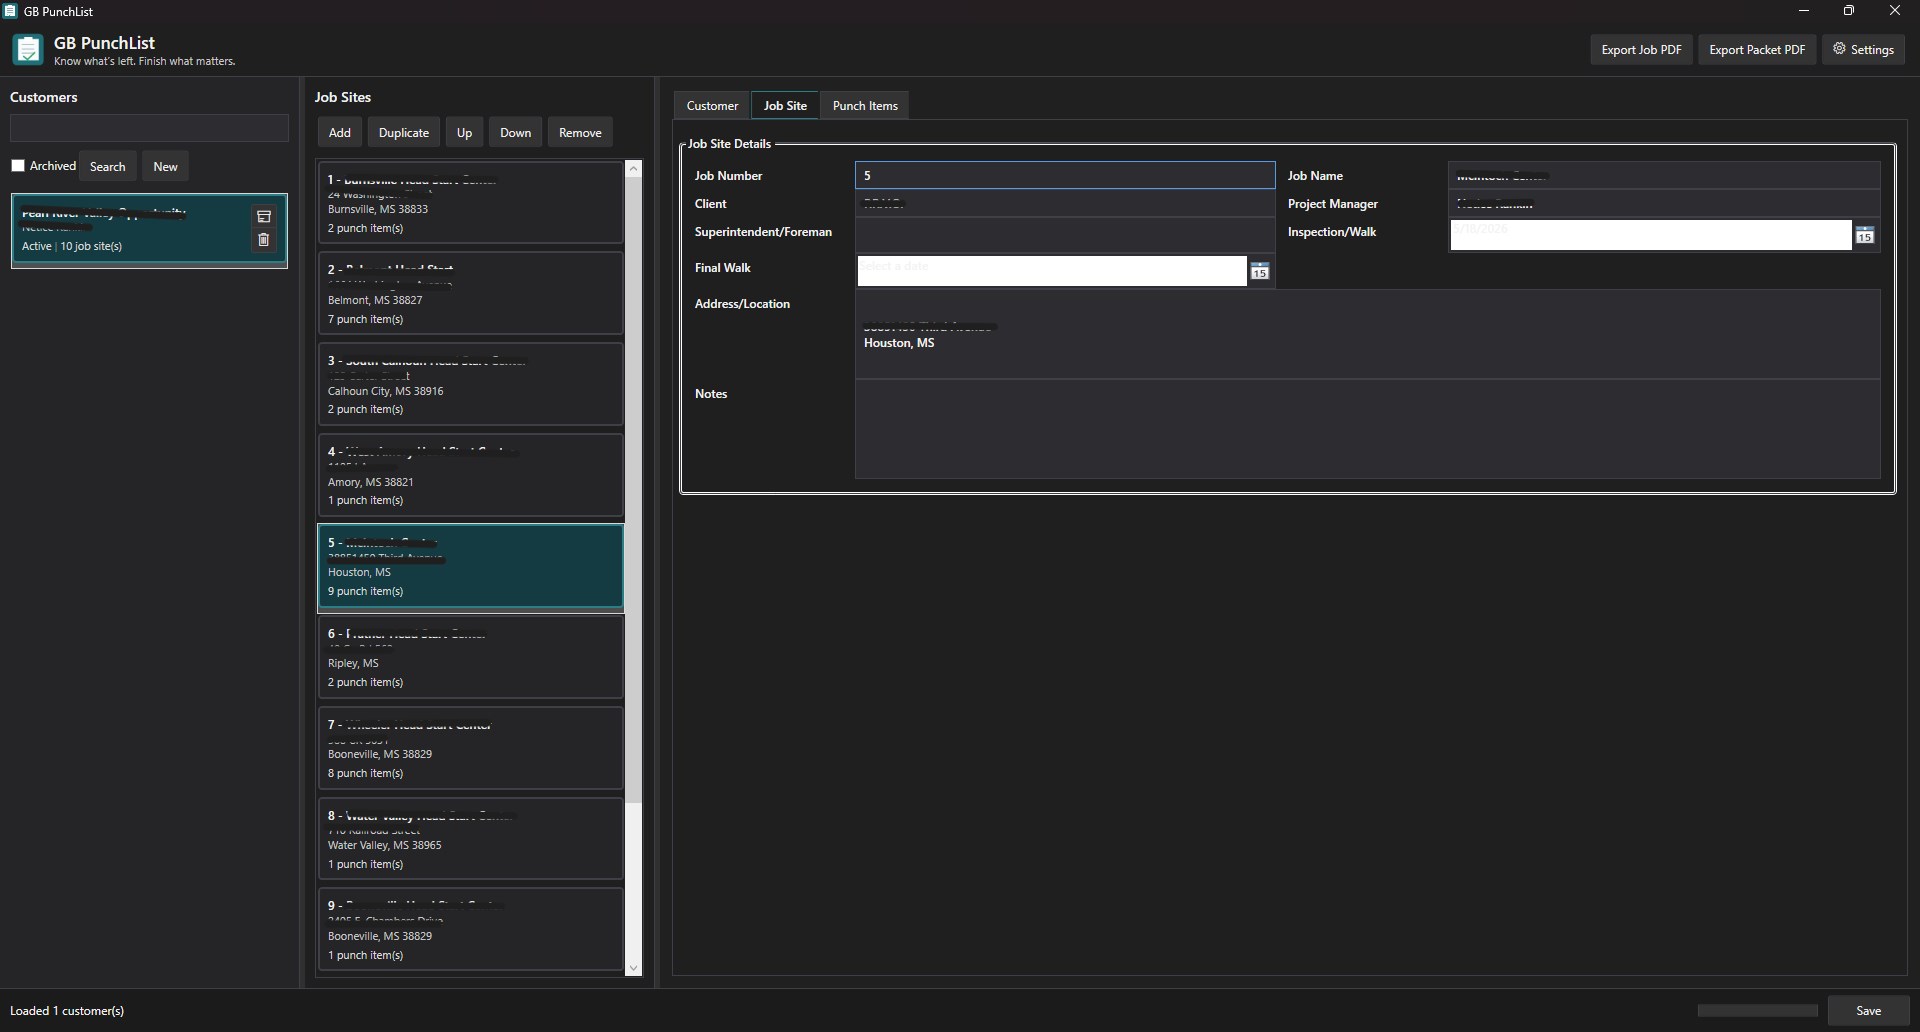
Task: Open the Customer tab
Action: coord(712,106)
